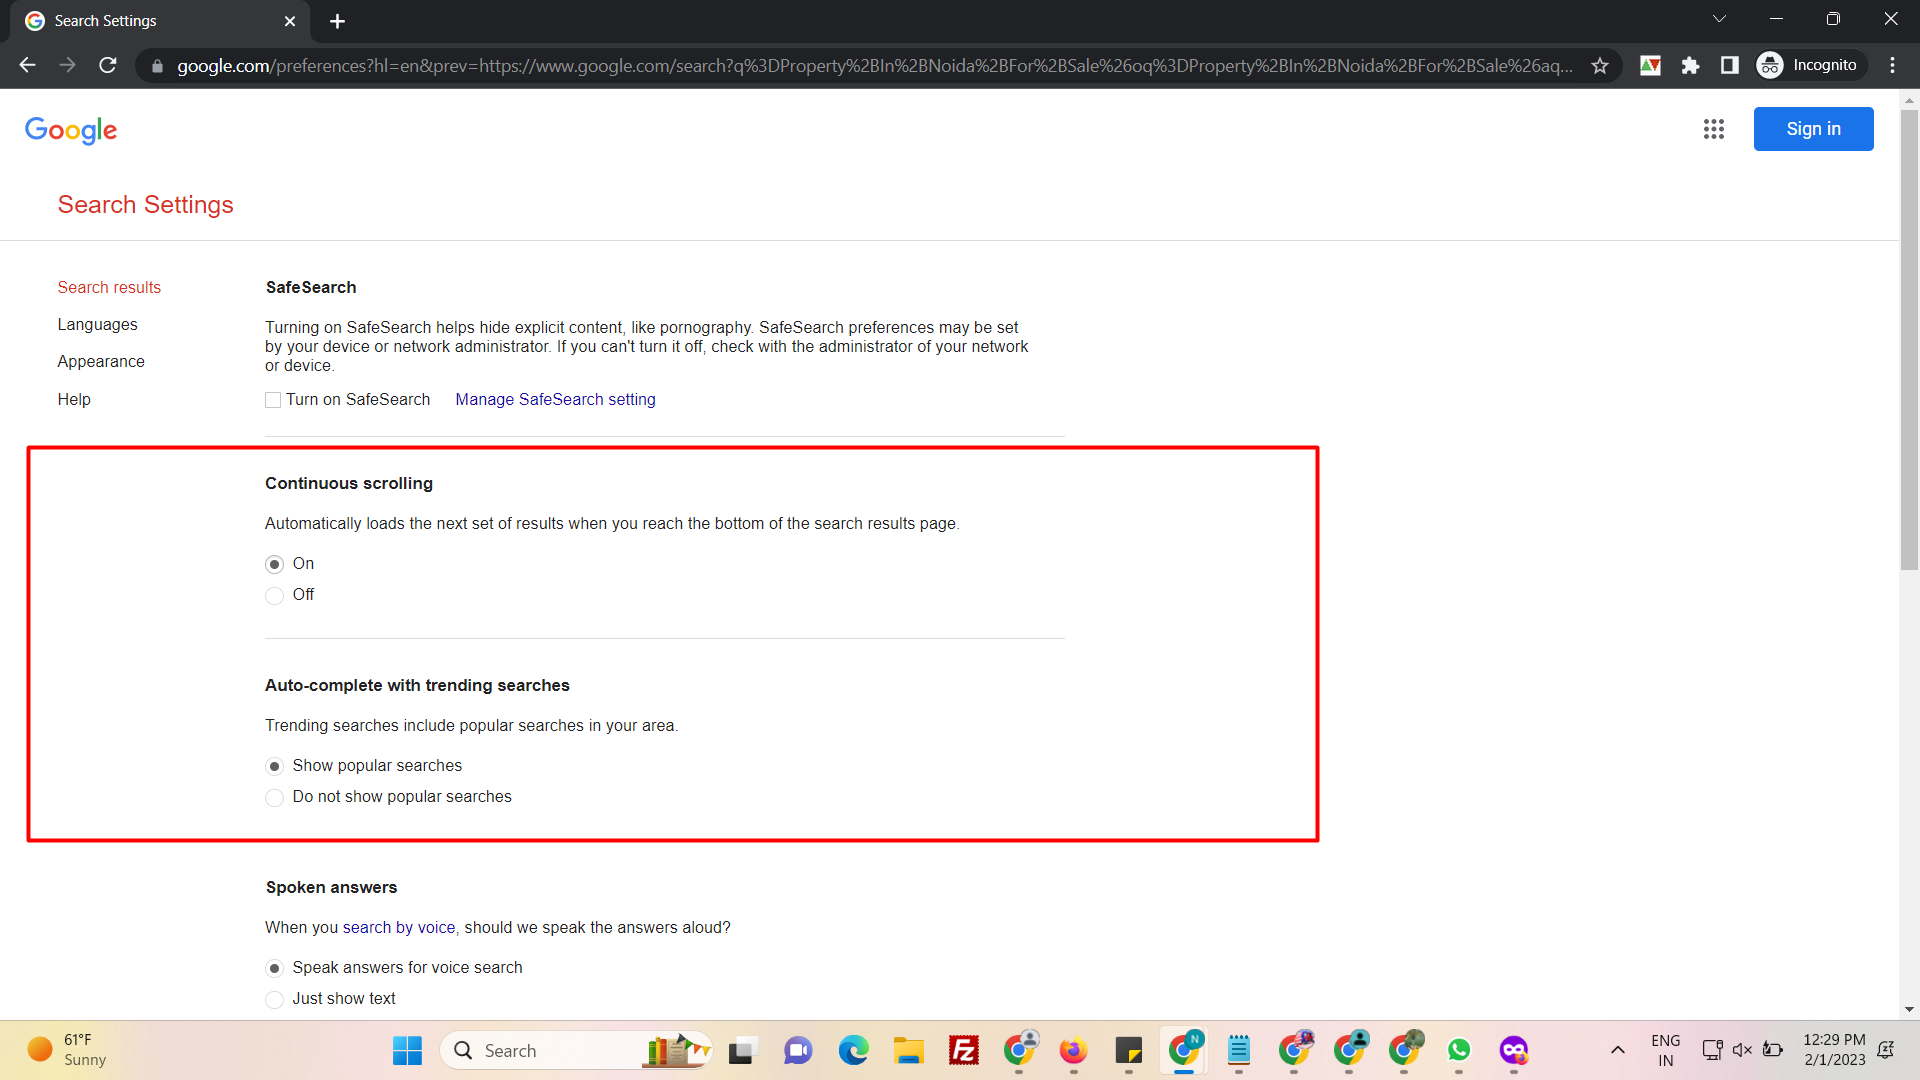Open the Google apps grid menu

(1714, 129)
